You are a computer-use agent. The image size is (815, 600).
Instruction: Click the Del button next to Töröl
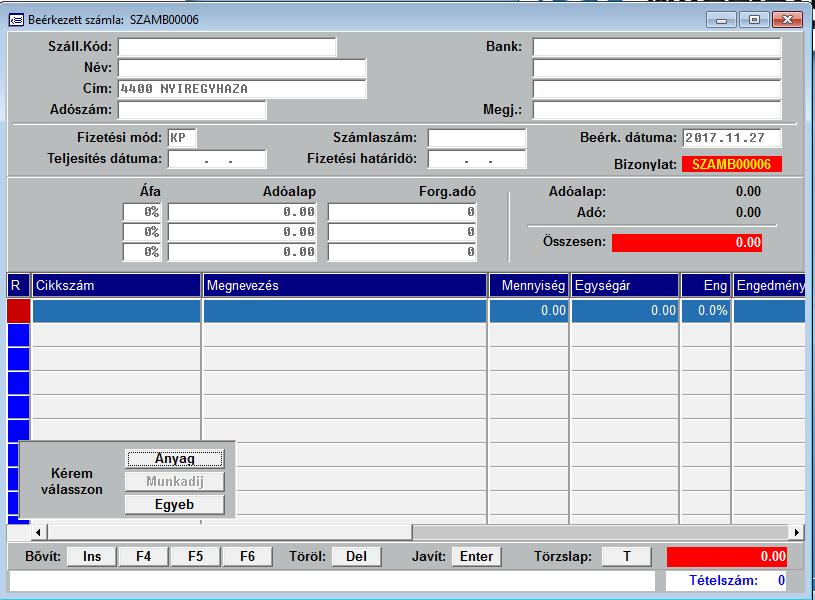pyautogui.click(x=357, y=556)
